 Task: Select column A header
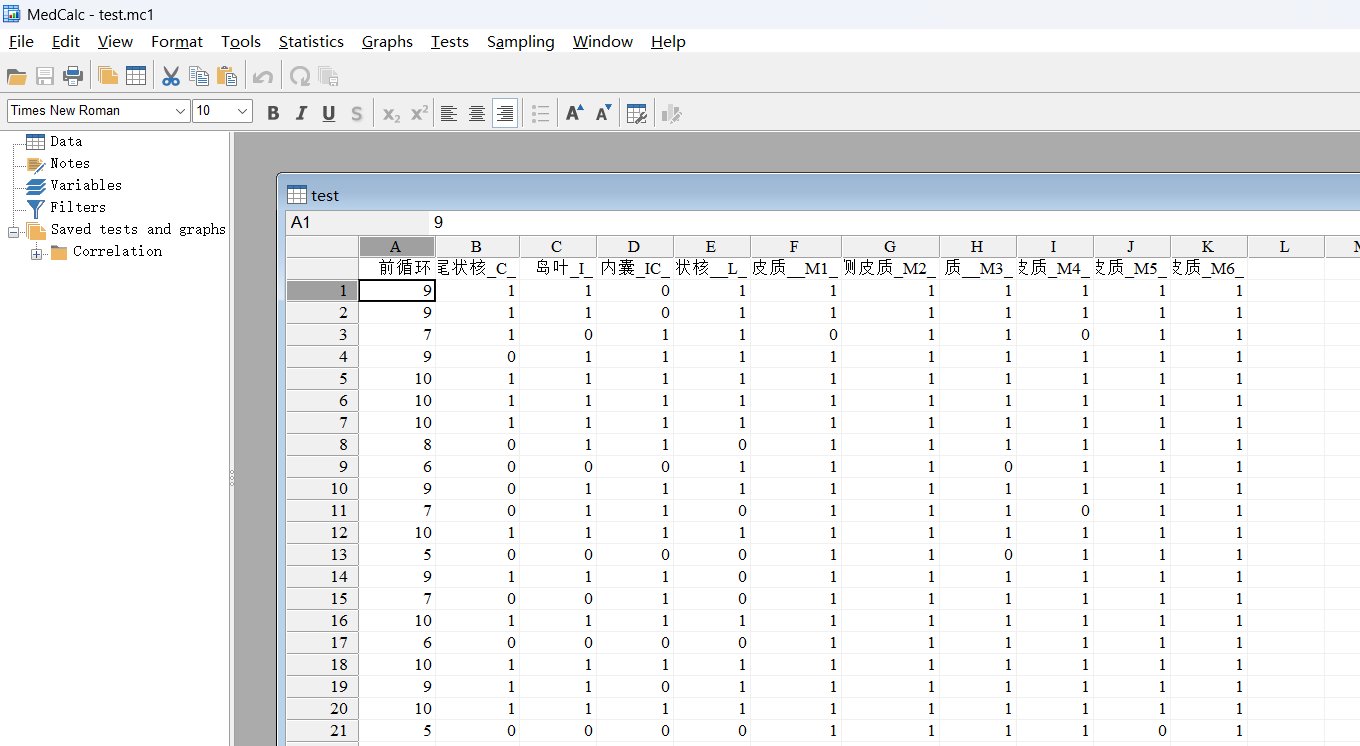pos(396,247)
